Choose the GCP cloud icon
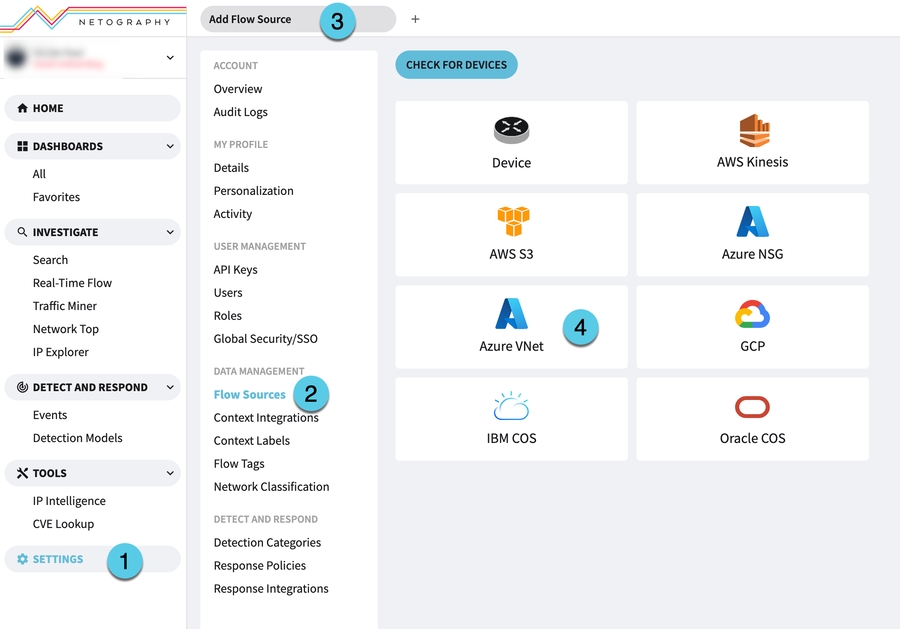900x629 pixels. point(752,314)
